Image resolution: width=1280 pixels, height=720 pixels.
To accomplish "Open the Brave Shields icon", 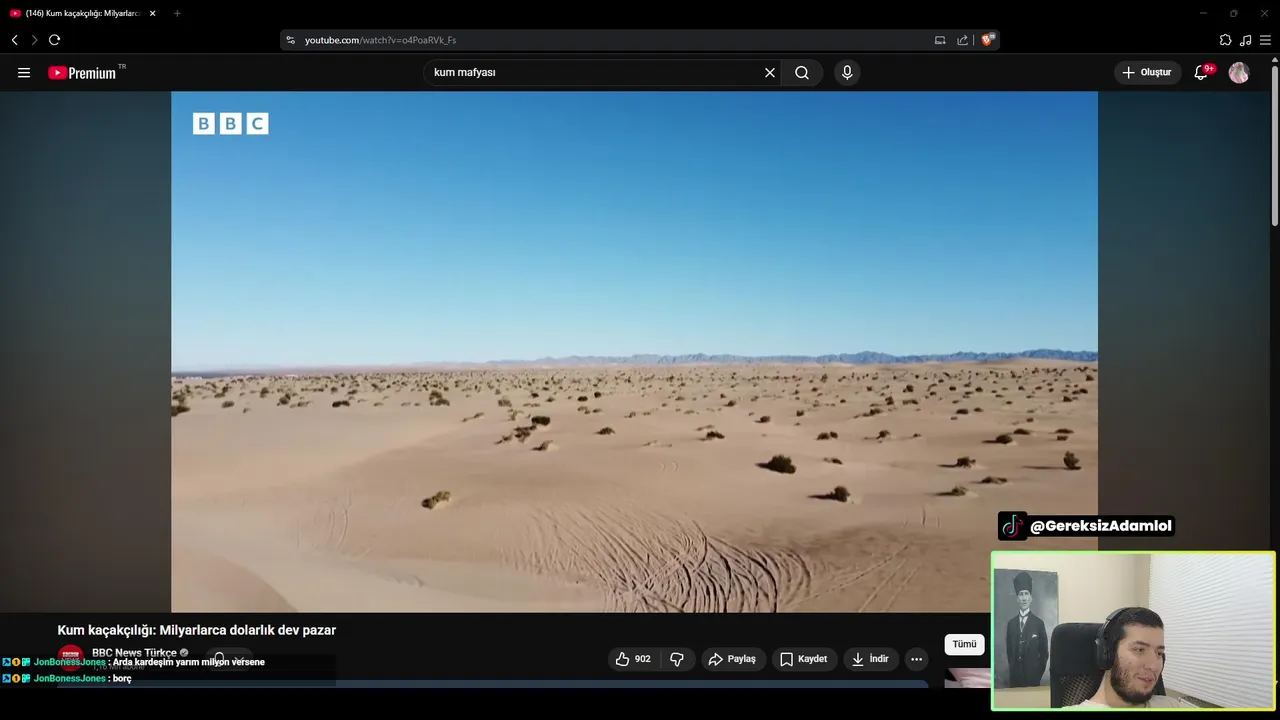I will pos(987,40).
